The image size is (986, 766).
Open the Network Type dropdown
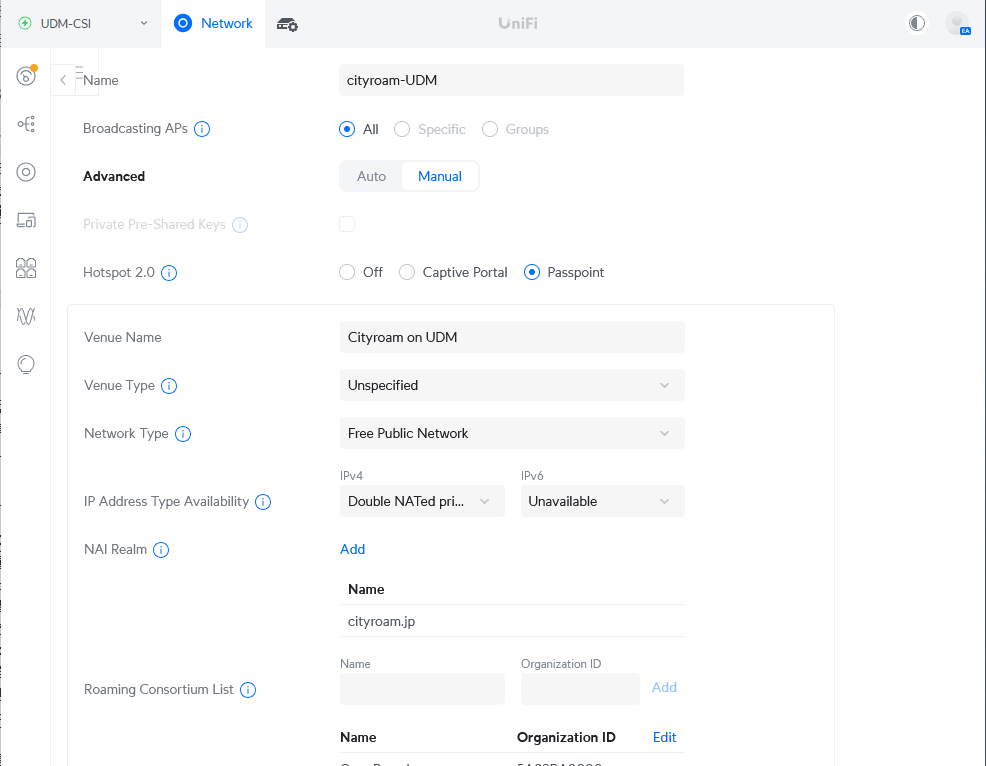pos(511,433)
